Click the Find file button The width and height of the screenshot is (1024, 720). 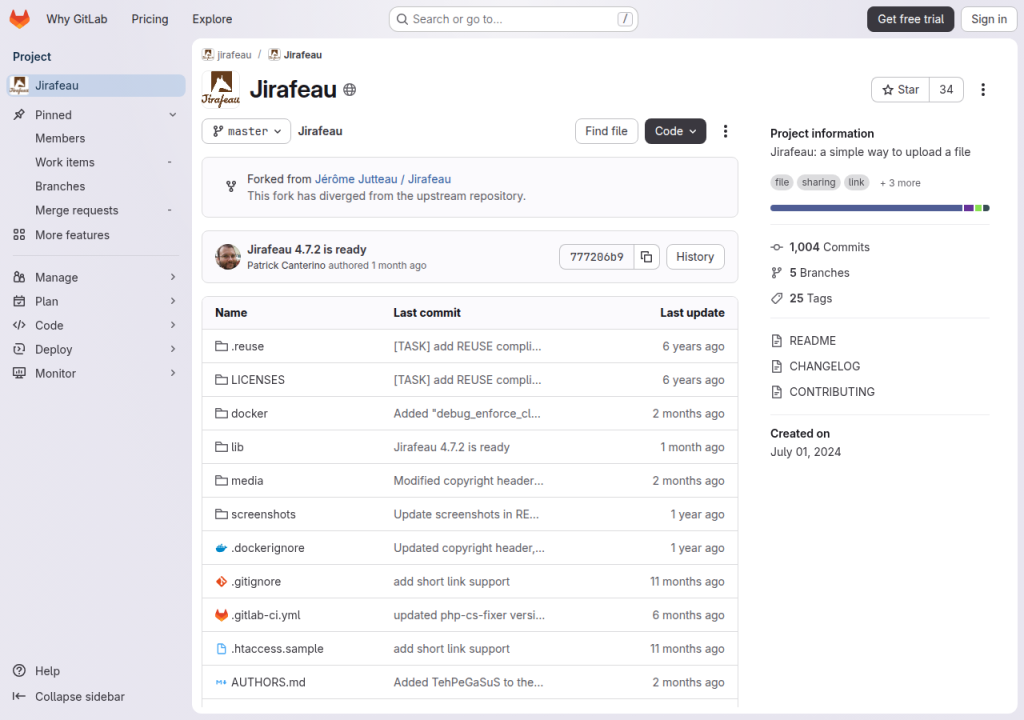tap(606, 131)
